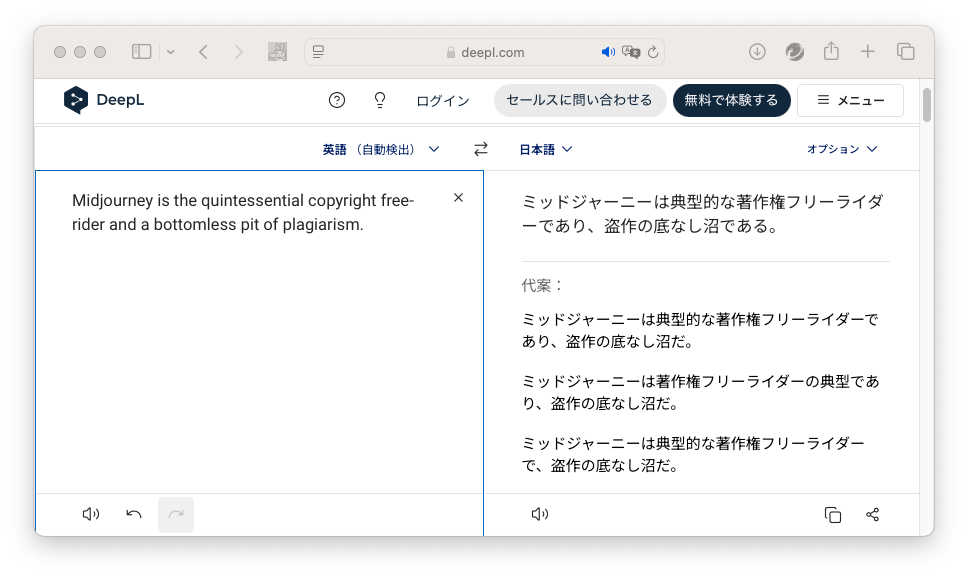Clear source text with the X button
Viewport: 968px width, 578px height.
[x=458, y=198]
